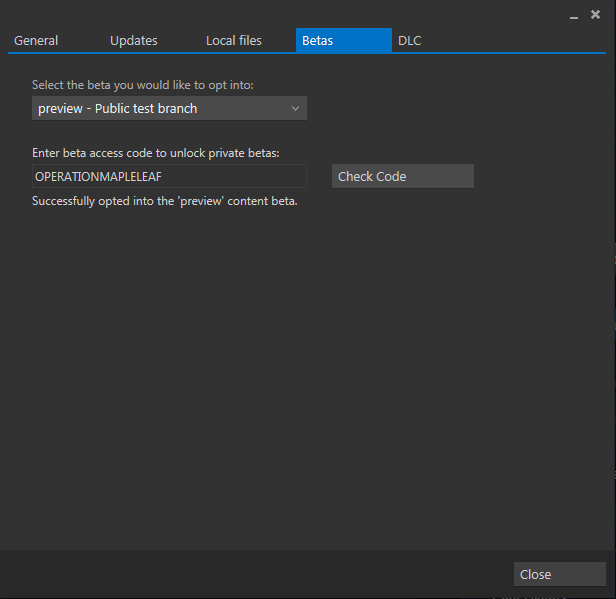Click the blank area of the Betas panel
This screenshot has height=599, width=616.
[x=300, y=380]
